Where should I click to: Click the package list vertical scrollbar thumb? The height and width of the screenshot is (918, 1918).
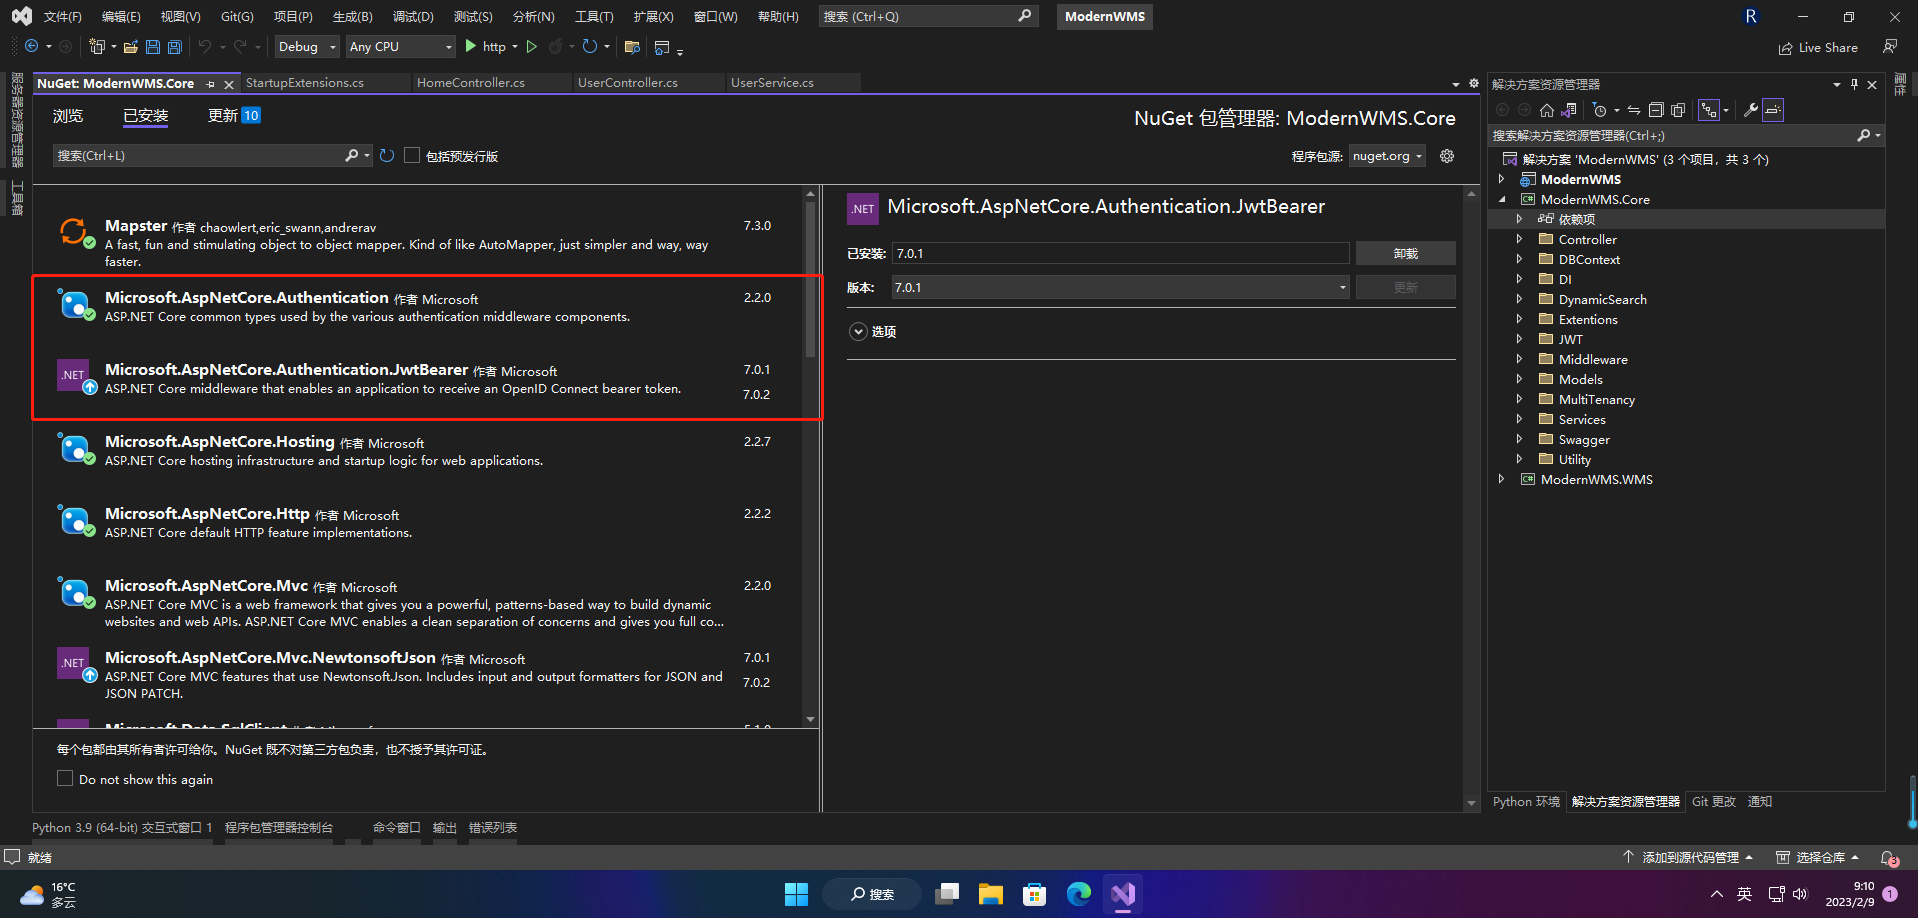[810, 280]
